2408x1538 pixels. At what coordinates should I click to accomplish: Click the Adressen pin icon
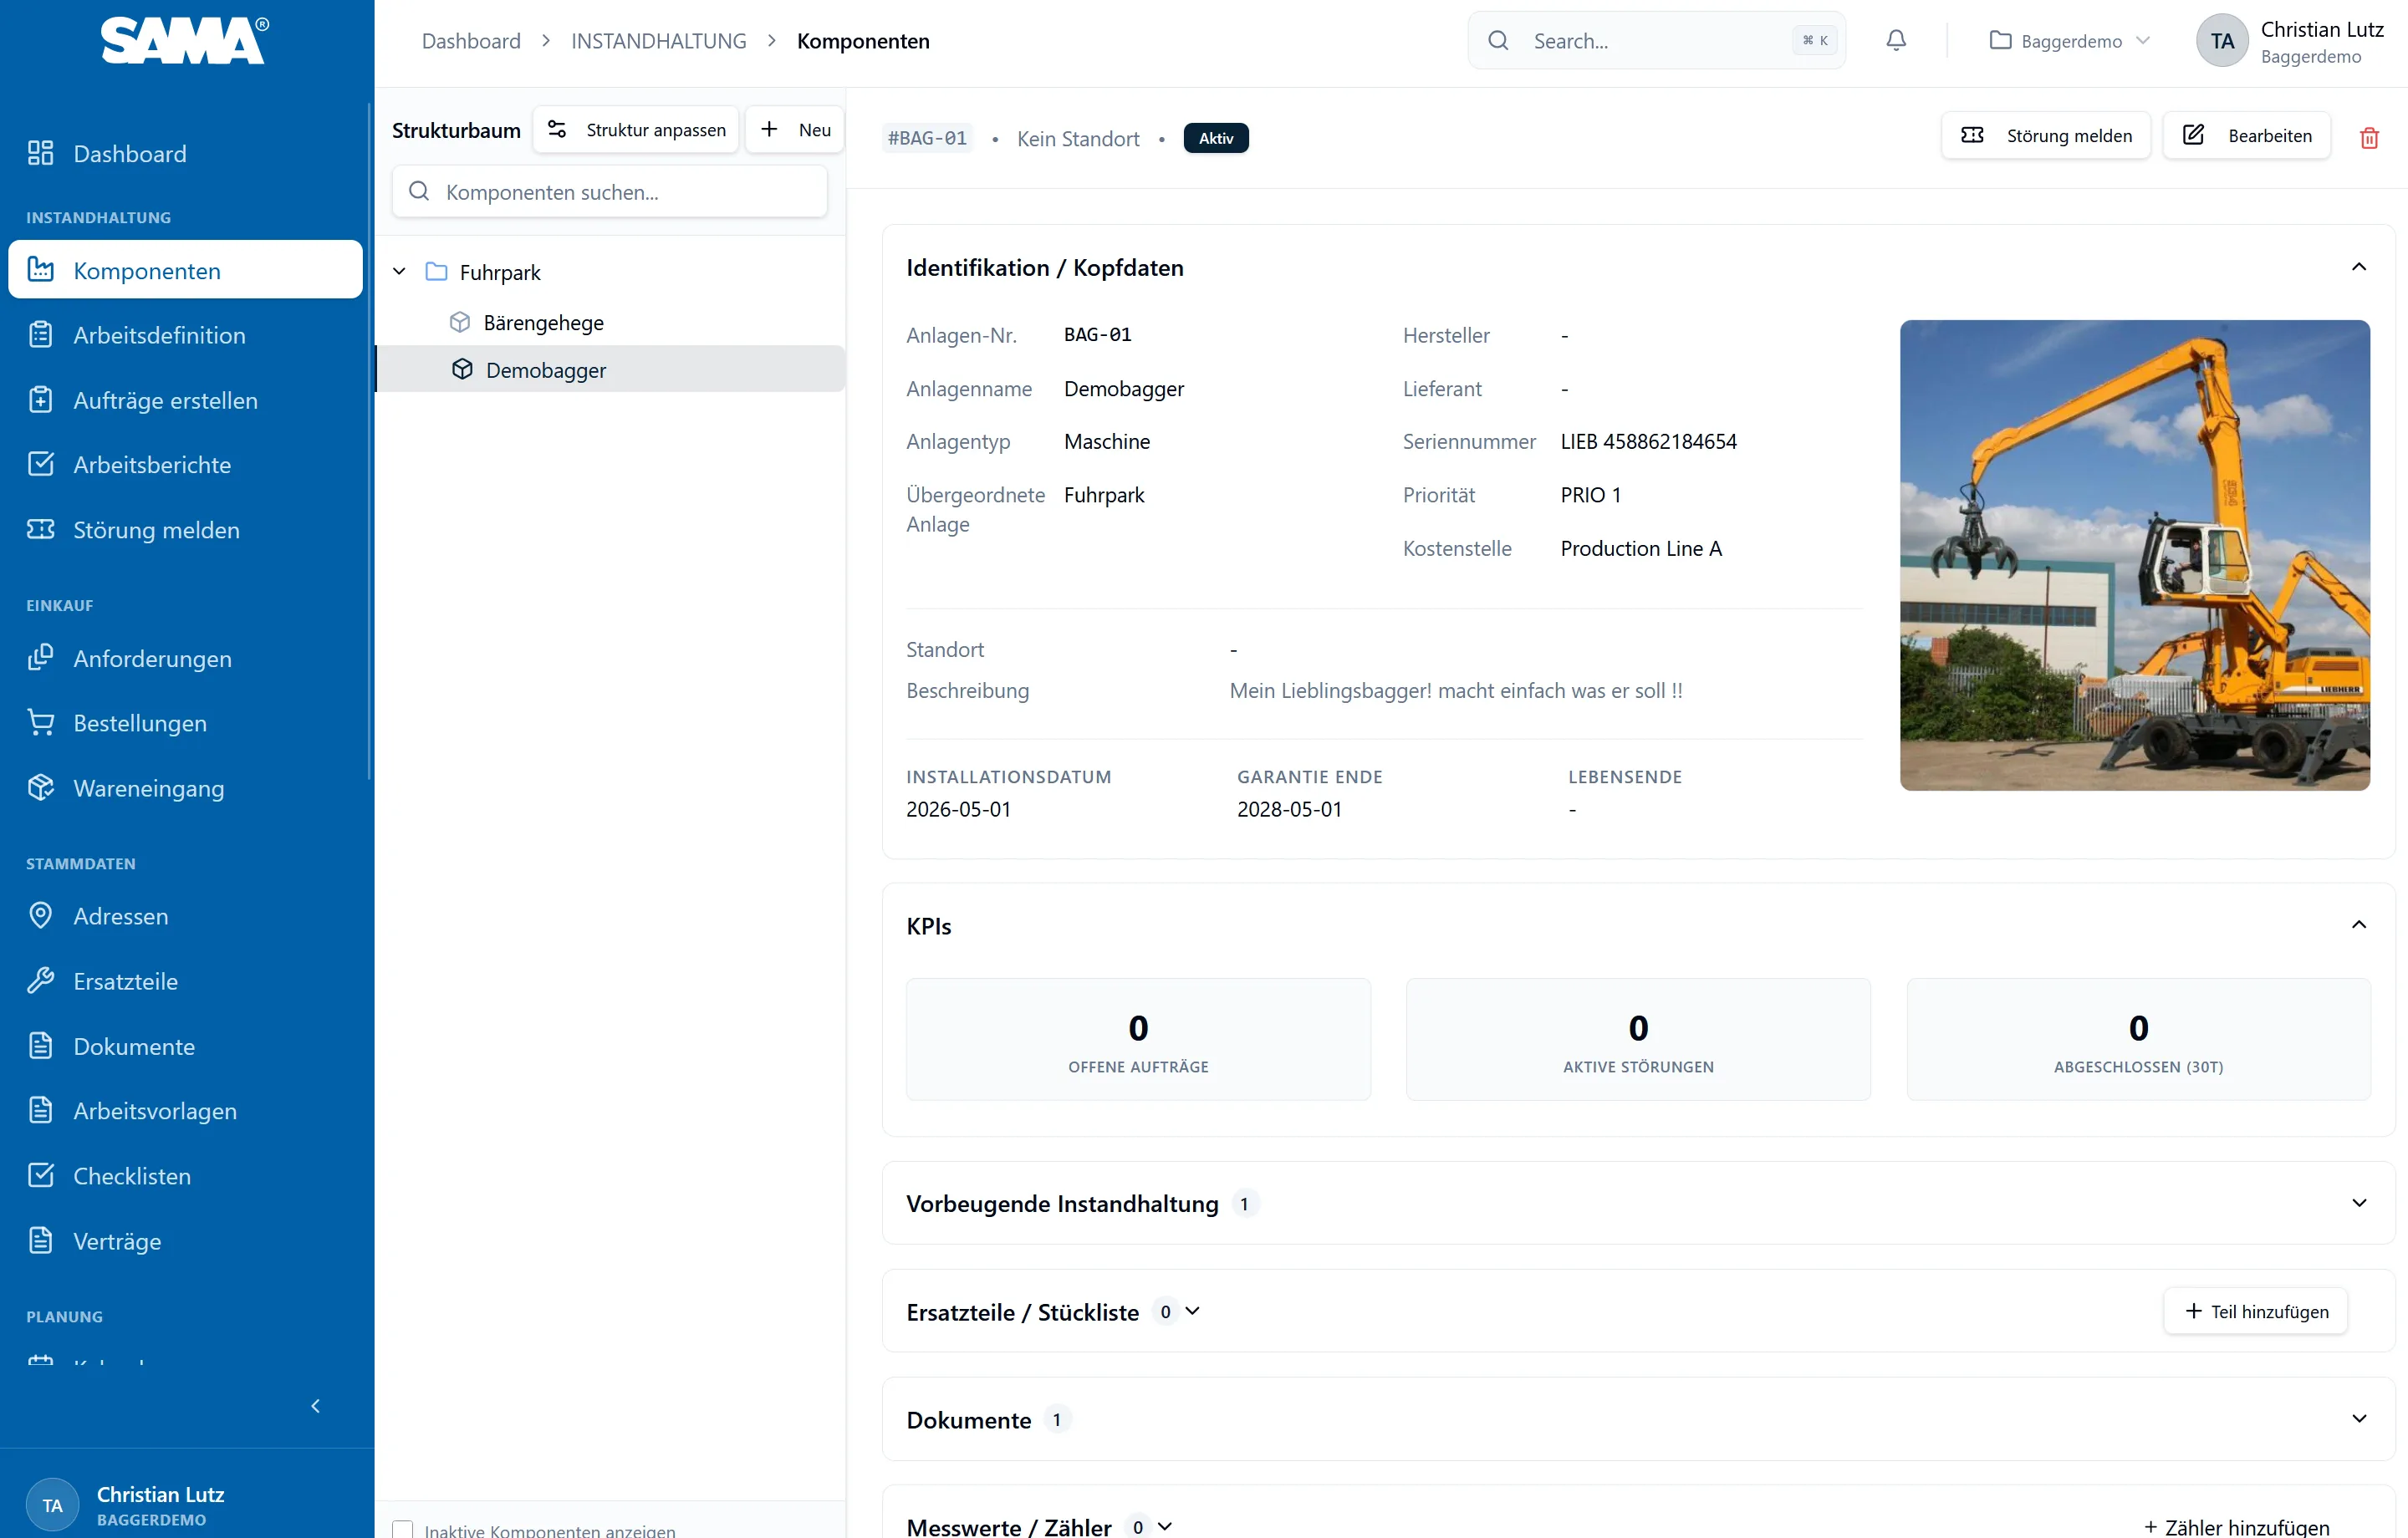40,916
